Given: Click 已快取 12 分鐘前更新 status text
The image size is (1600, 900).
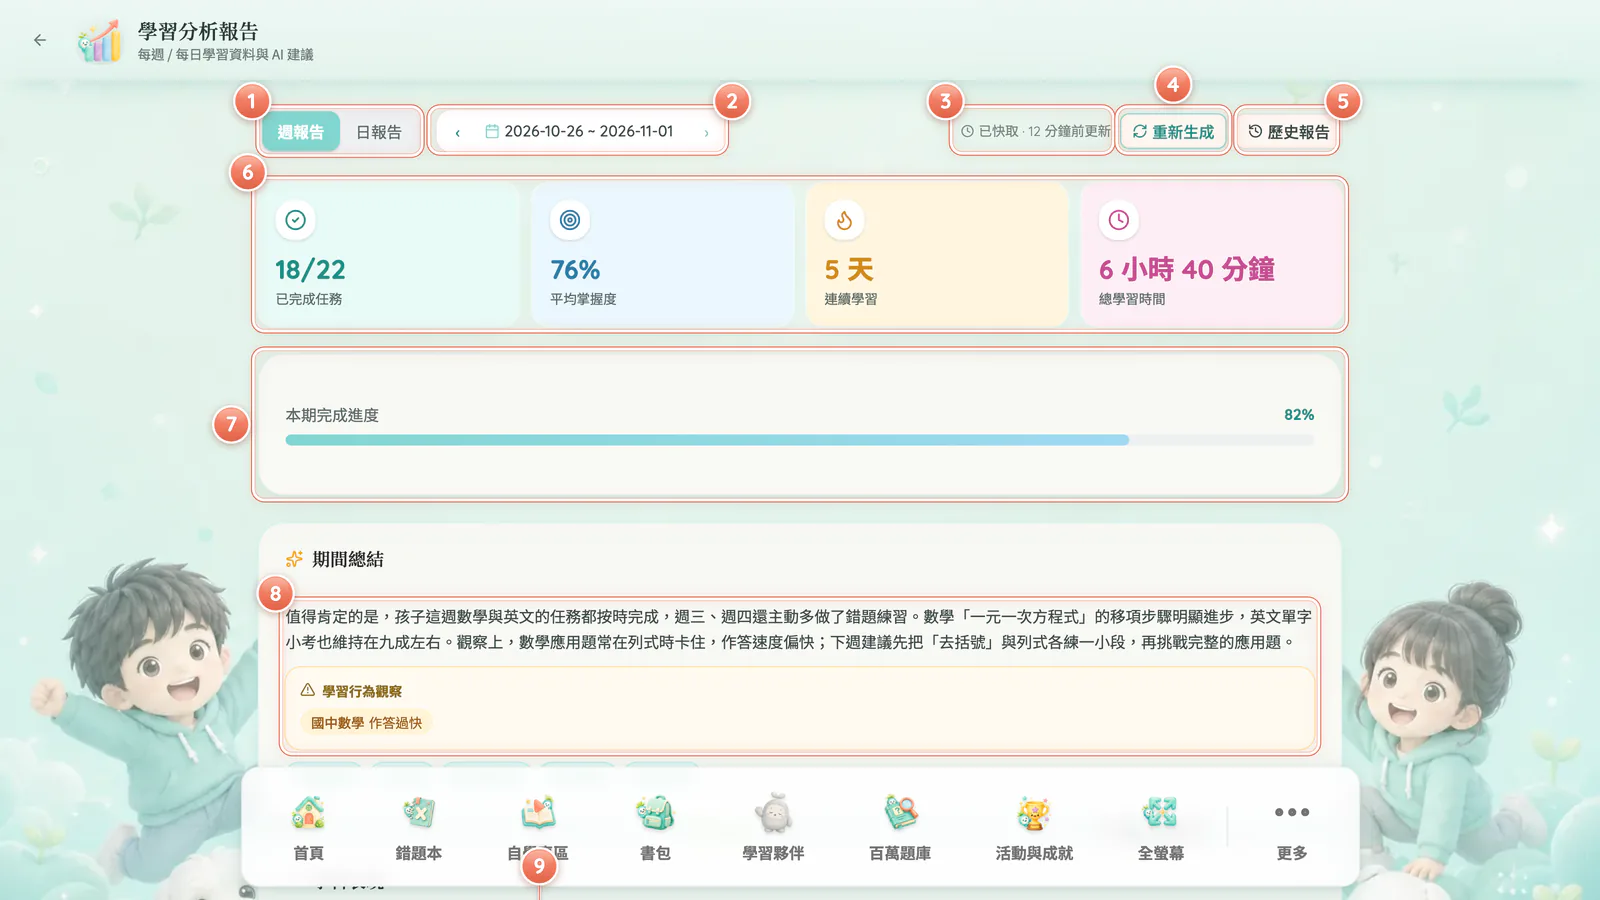Looking at the screenshot, I should coord(1044,131).
